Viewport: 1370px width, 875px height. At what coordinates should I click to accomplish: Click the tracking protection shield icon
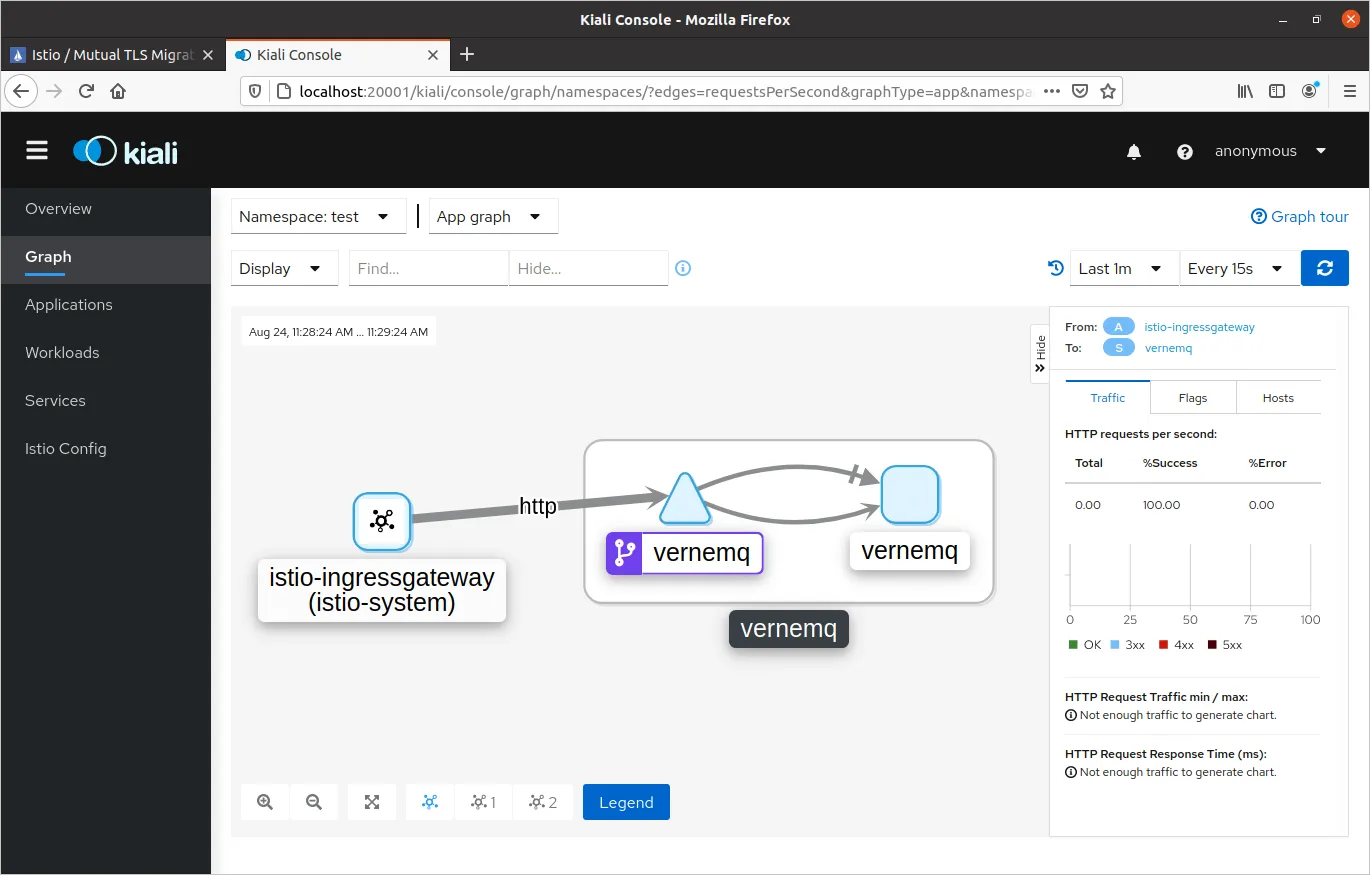click(x=255, y=91)
